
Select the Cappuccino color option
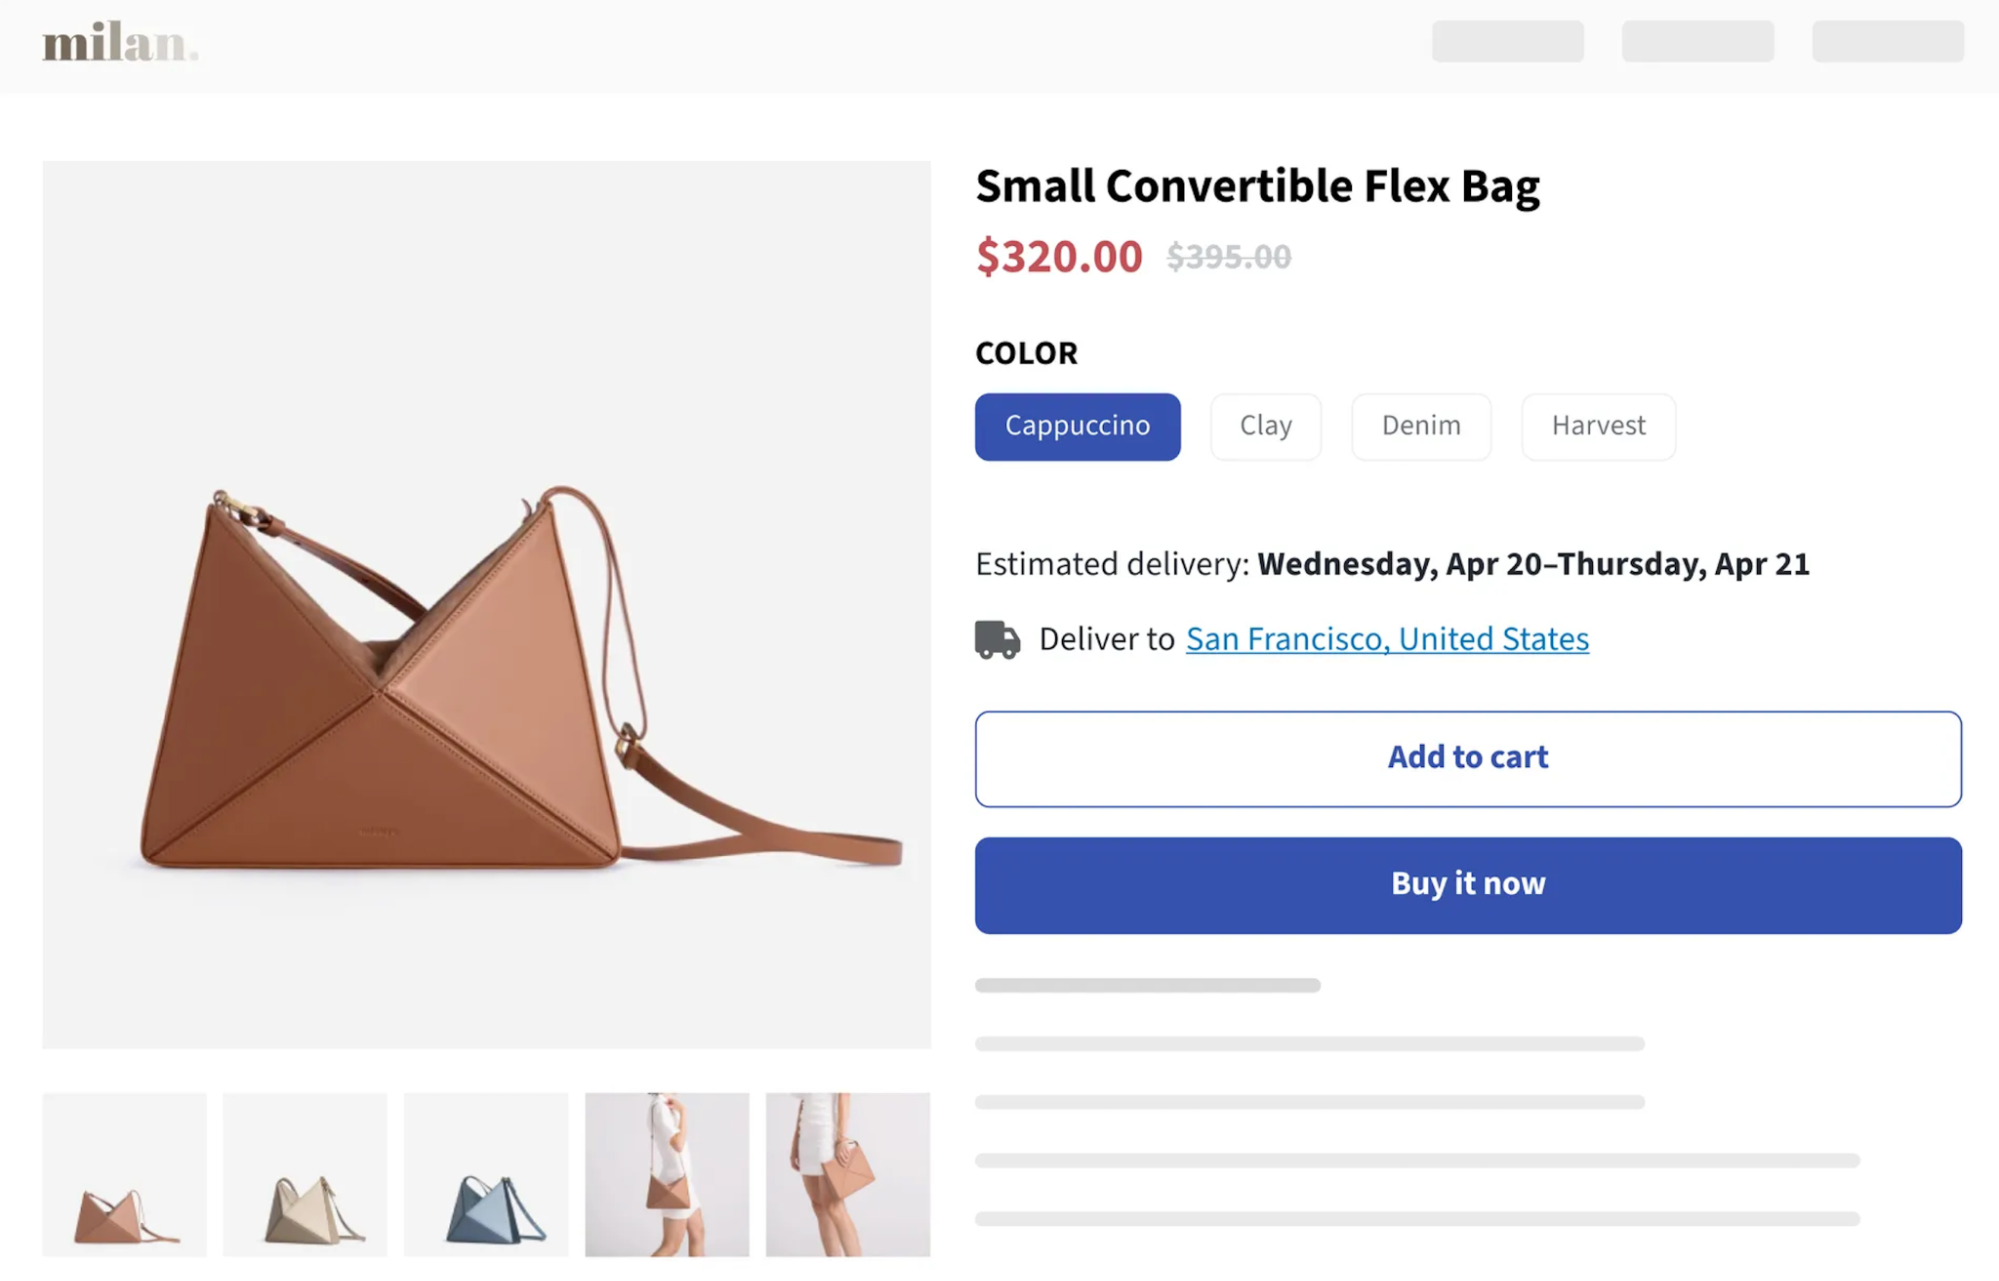coord(1077,426)
